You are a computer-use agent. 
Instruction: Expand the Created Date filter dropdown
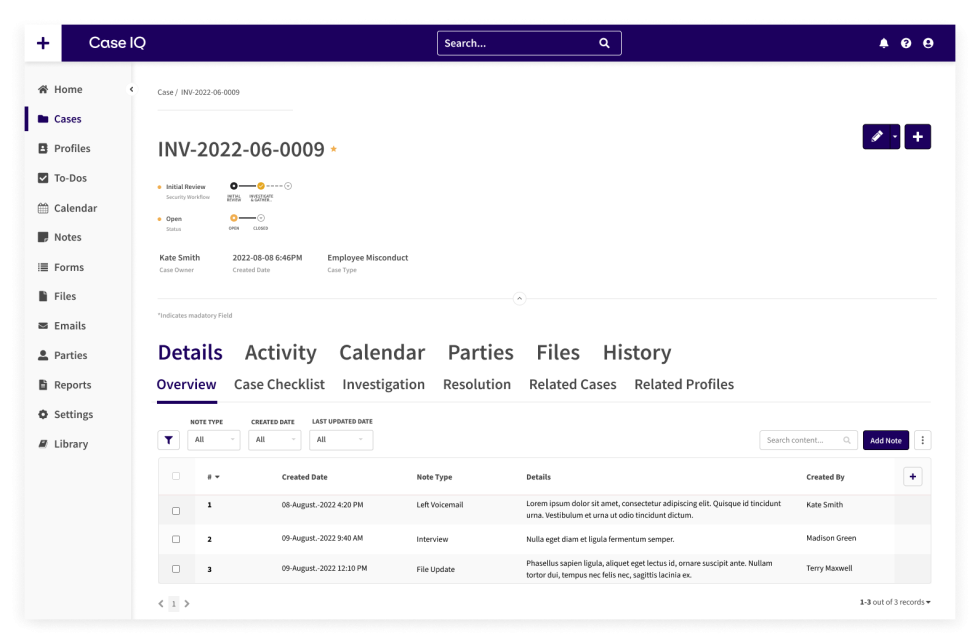(275, 440)
